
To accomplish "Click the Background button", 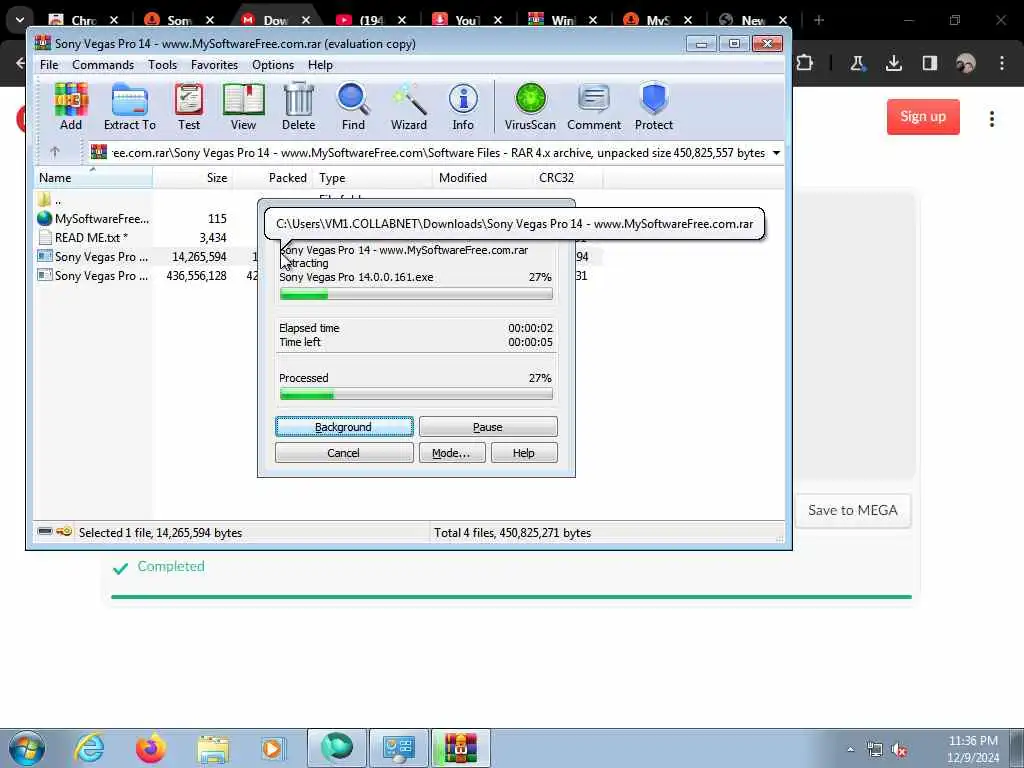I will tap(344, 426).
